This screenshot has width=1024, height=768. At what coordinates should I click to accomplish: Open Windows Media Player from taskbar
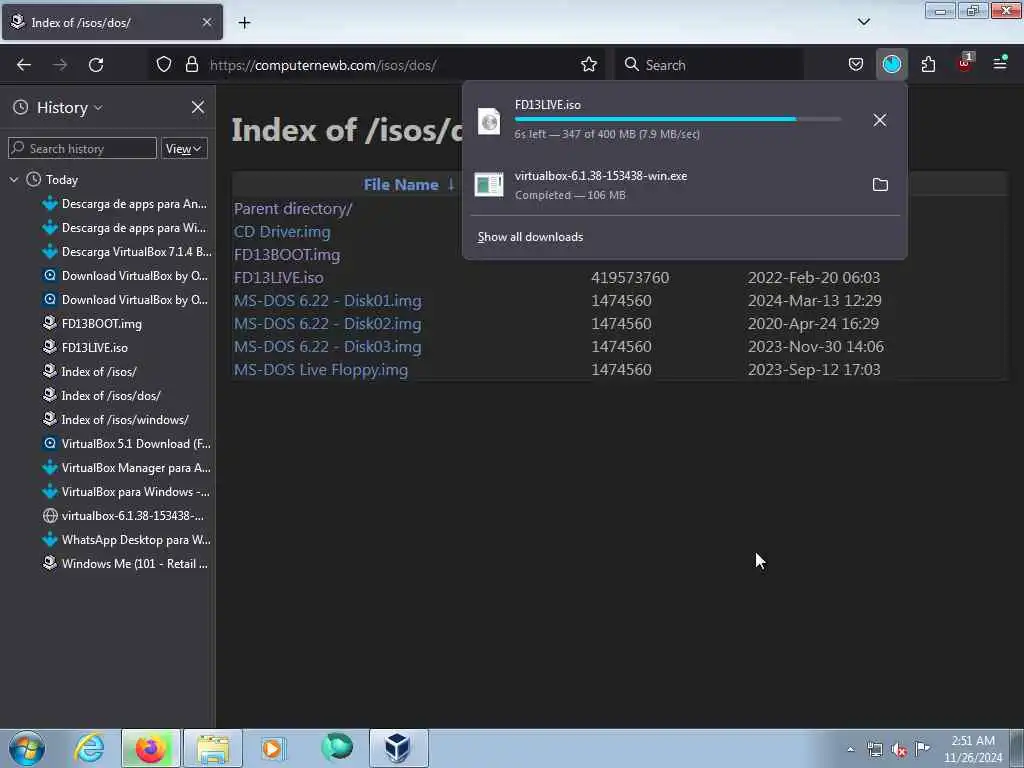[273, 748]
